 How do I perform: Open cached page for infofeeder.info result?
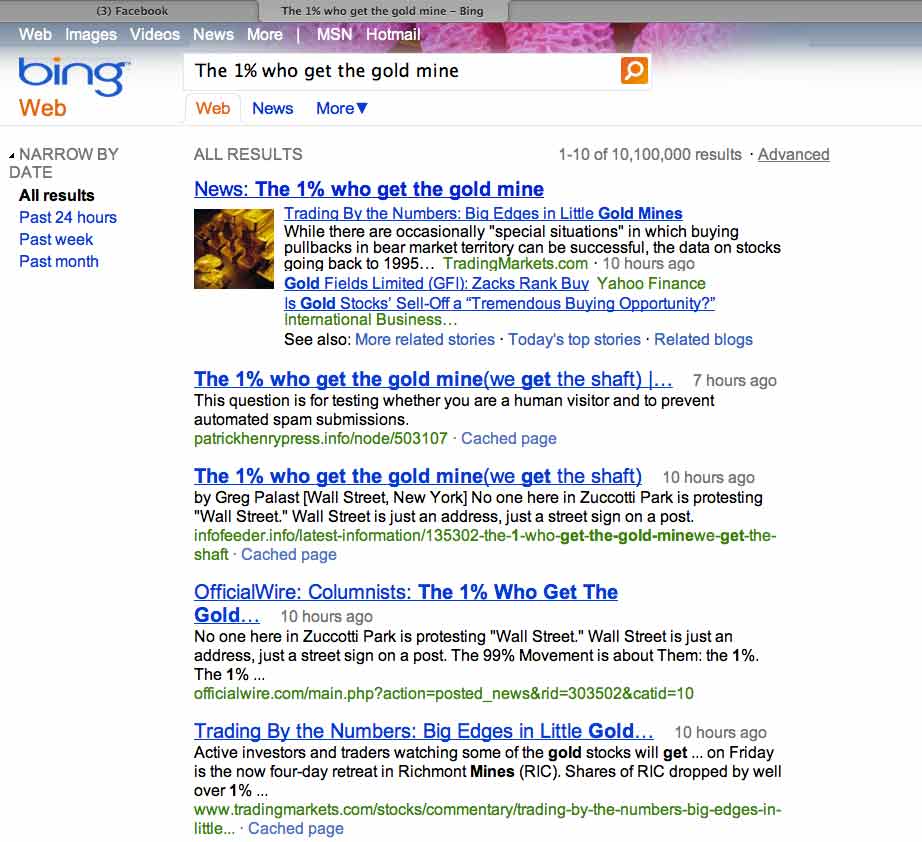click(289, 554)
